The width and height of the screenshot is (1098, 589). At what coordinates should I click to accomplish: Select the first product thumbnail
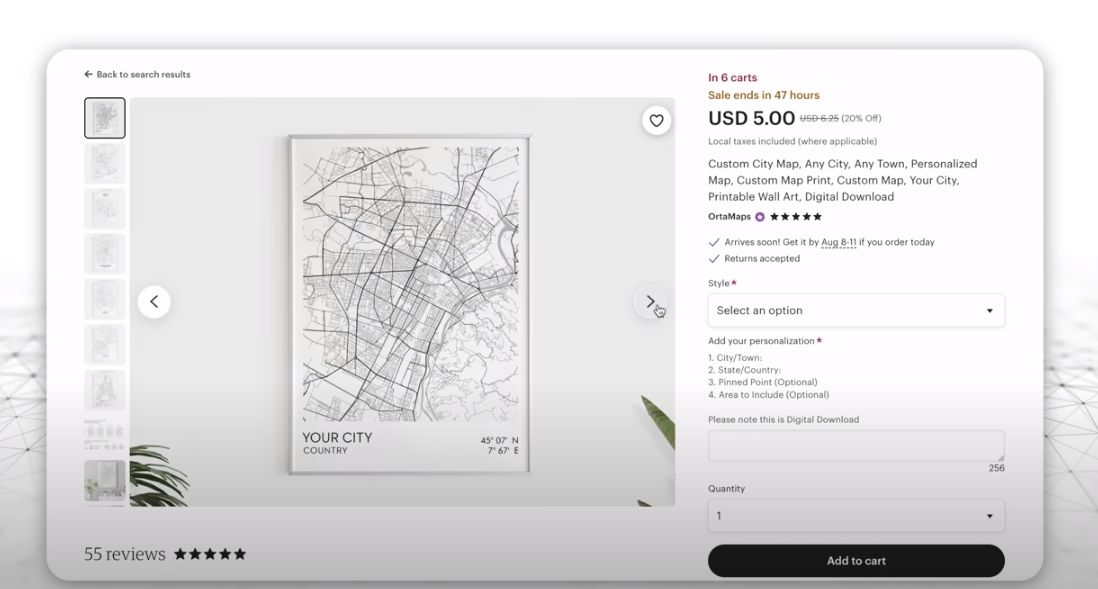point(105,118)
